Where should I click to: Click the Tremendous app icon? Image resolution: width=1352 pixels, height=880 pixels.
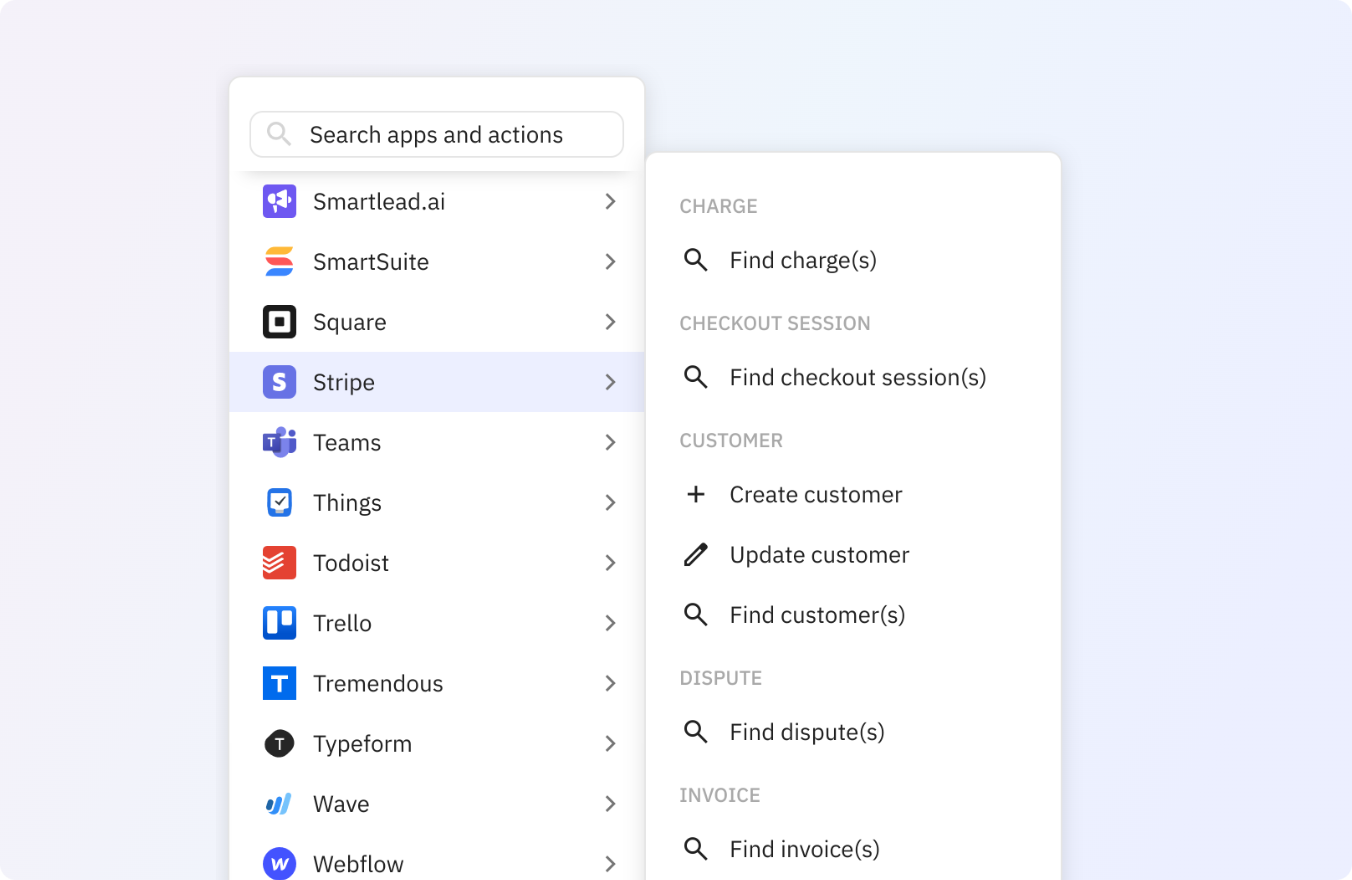279,683
